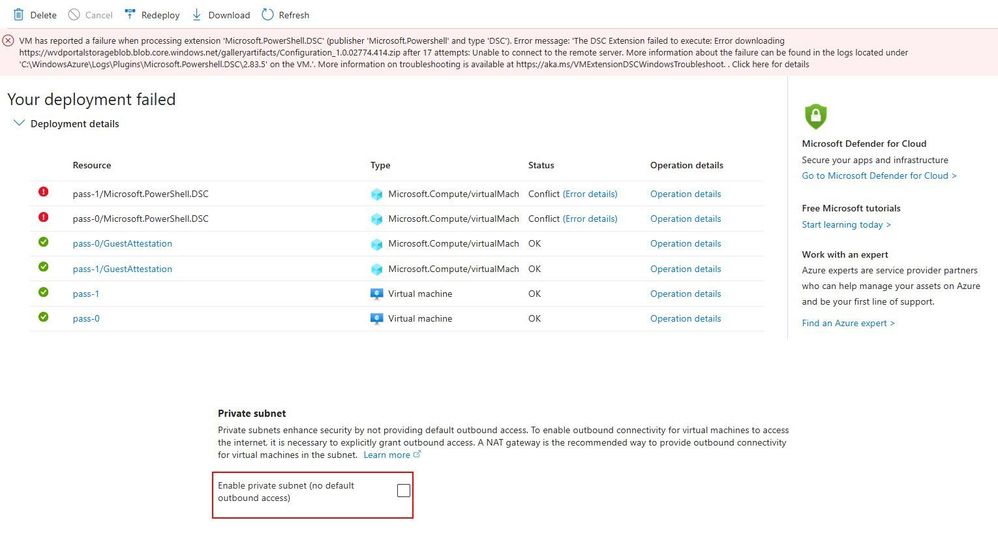The height and width of the screenshot is (533, 998).
Task: Click the Virtual machine icon for pass-1
Action: [377, 294]
